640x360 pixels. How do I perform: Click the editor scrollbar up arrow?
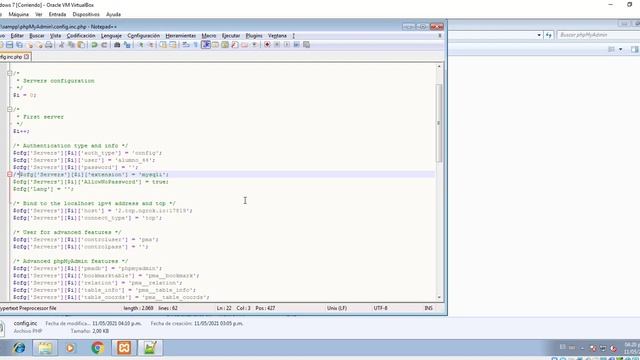439,67
